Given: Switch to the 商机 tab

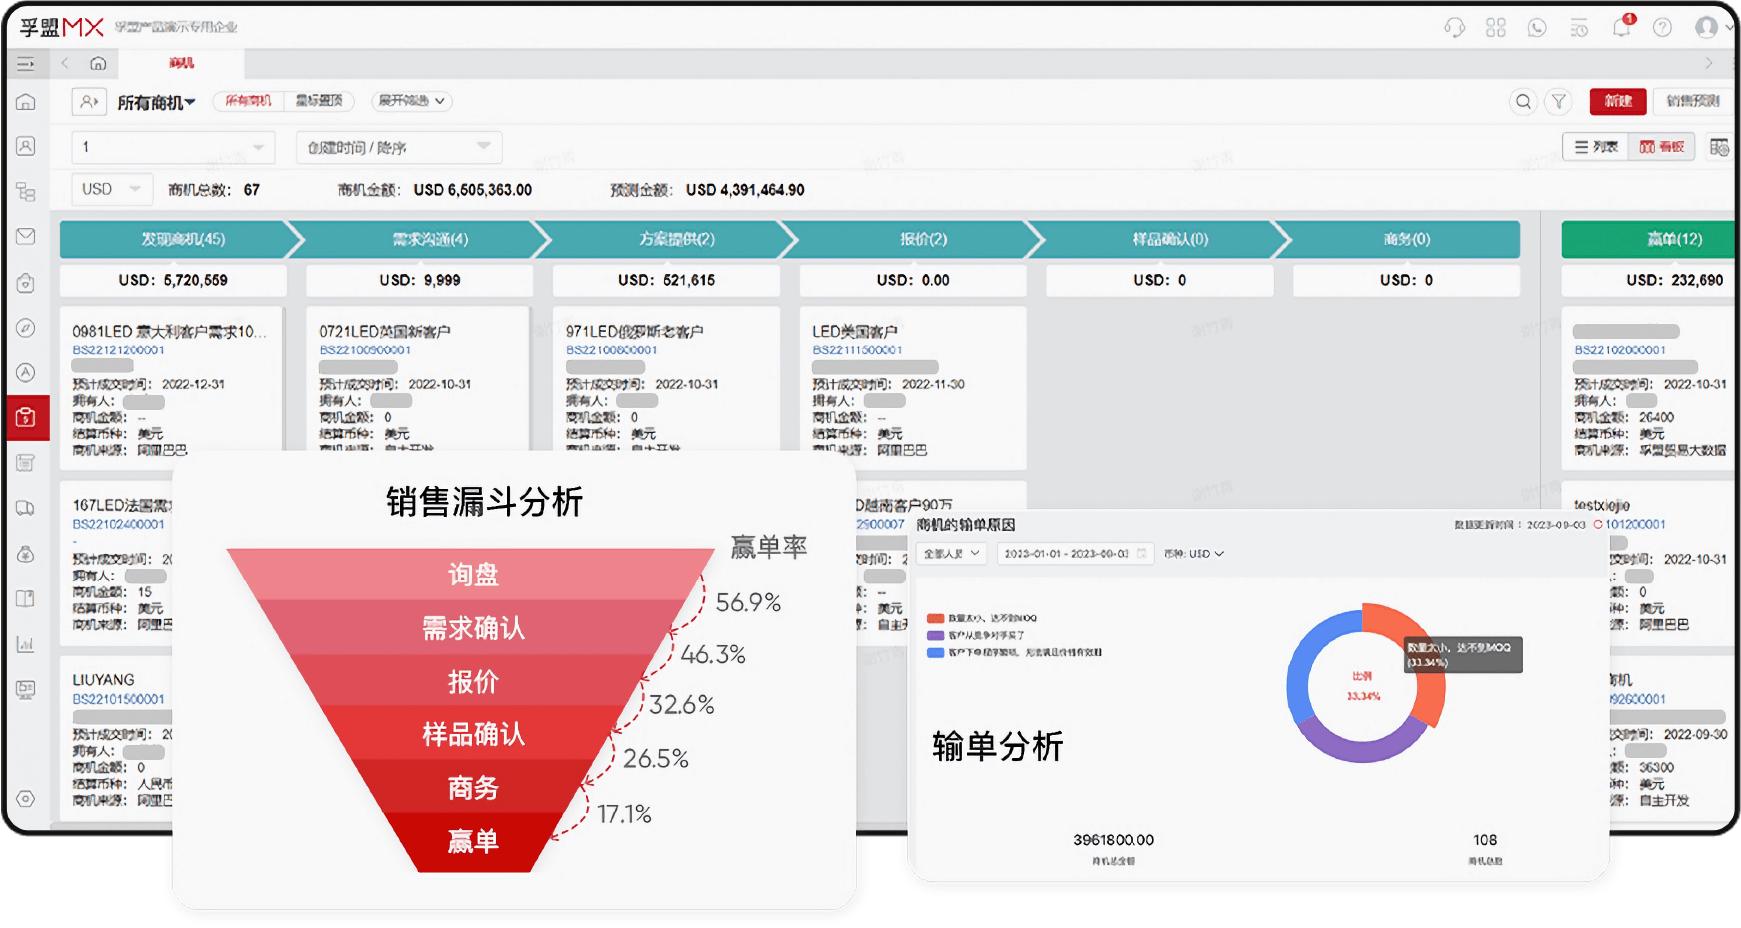Looking at the screenshot, I should click(x=182, y=64).
